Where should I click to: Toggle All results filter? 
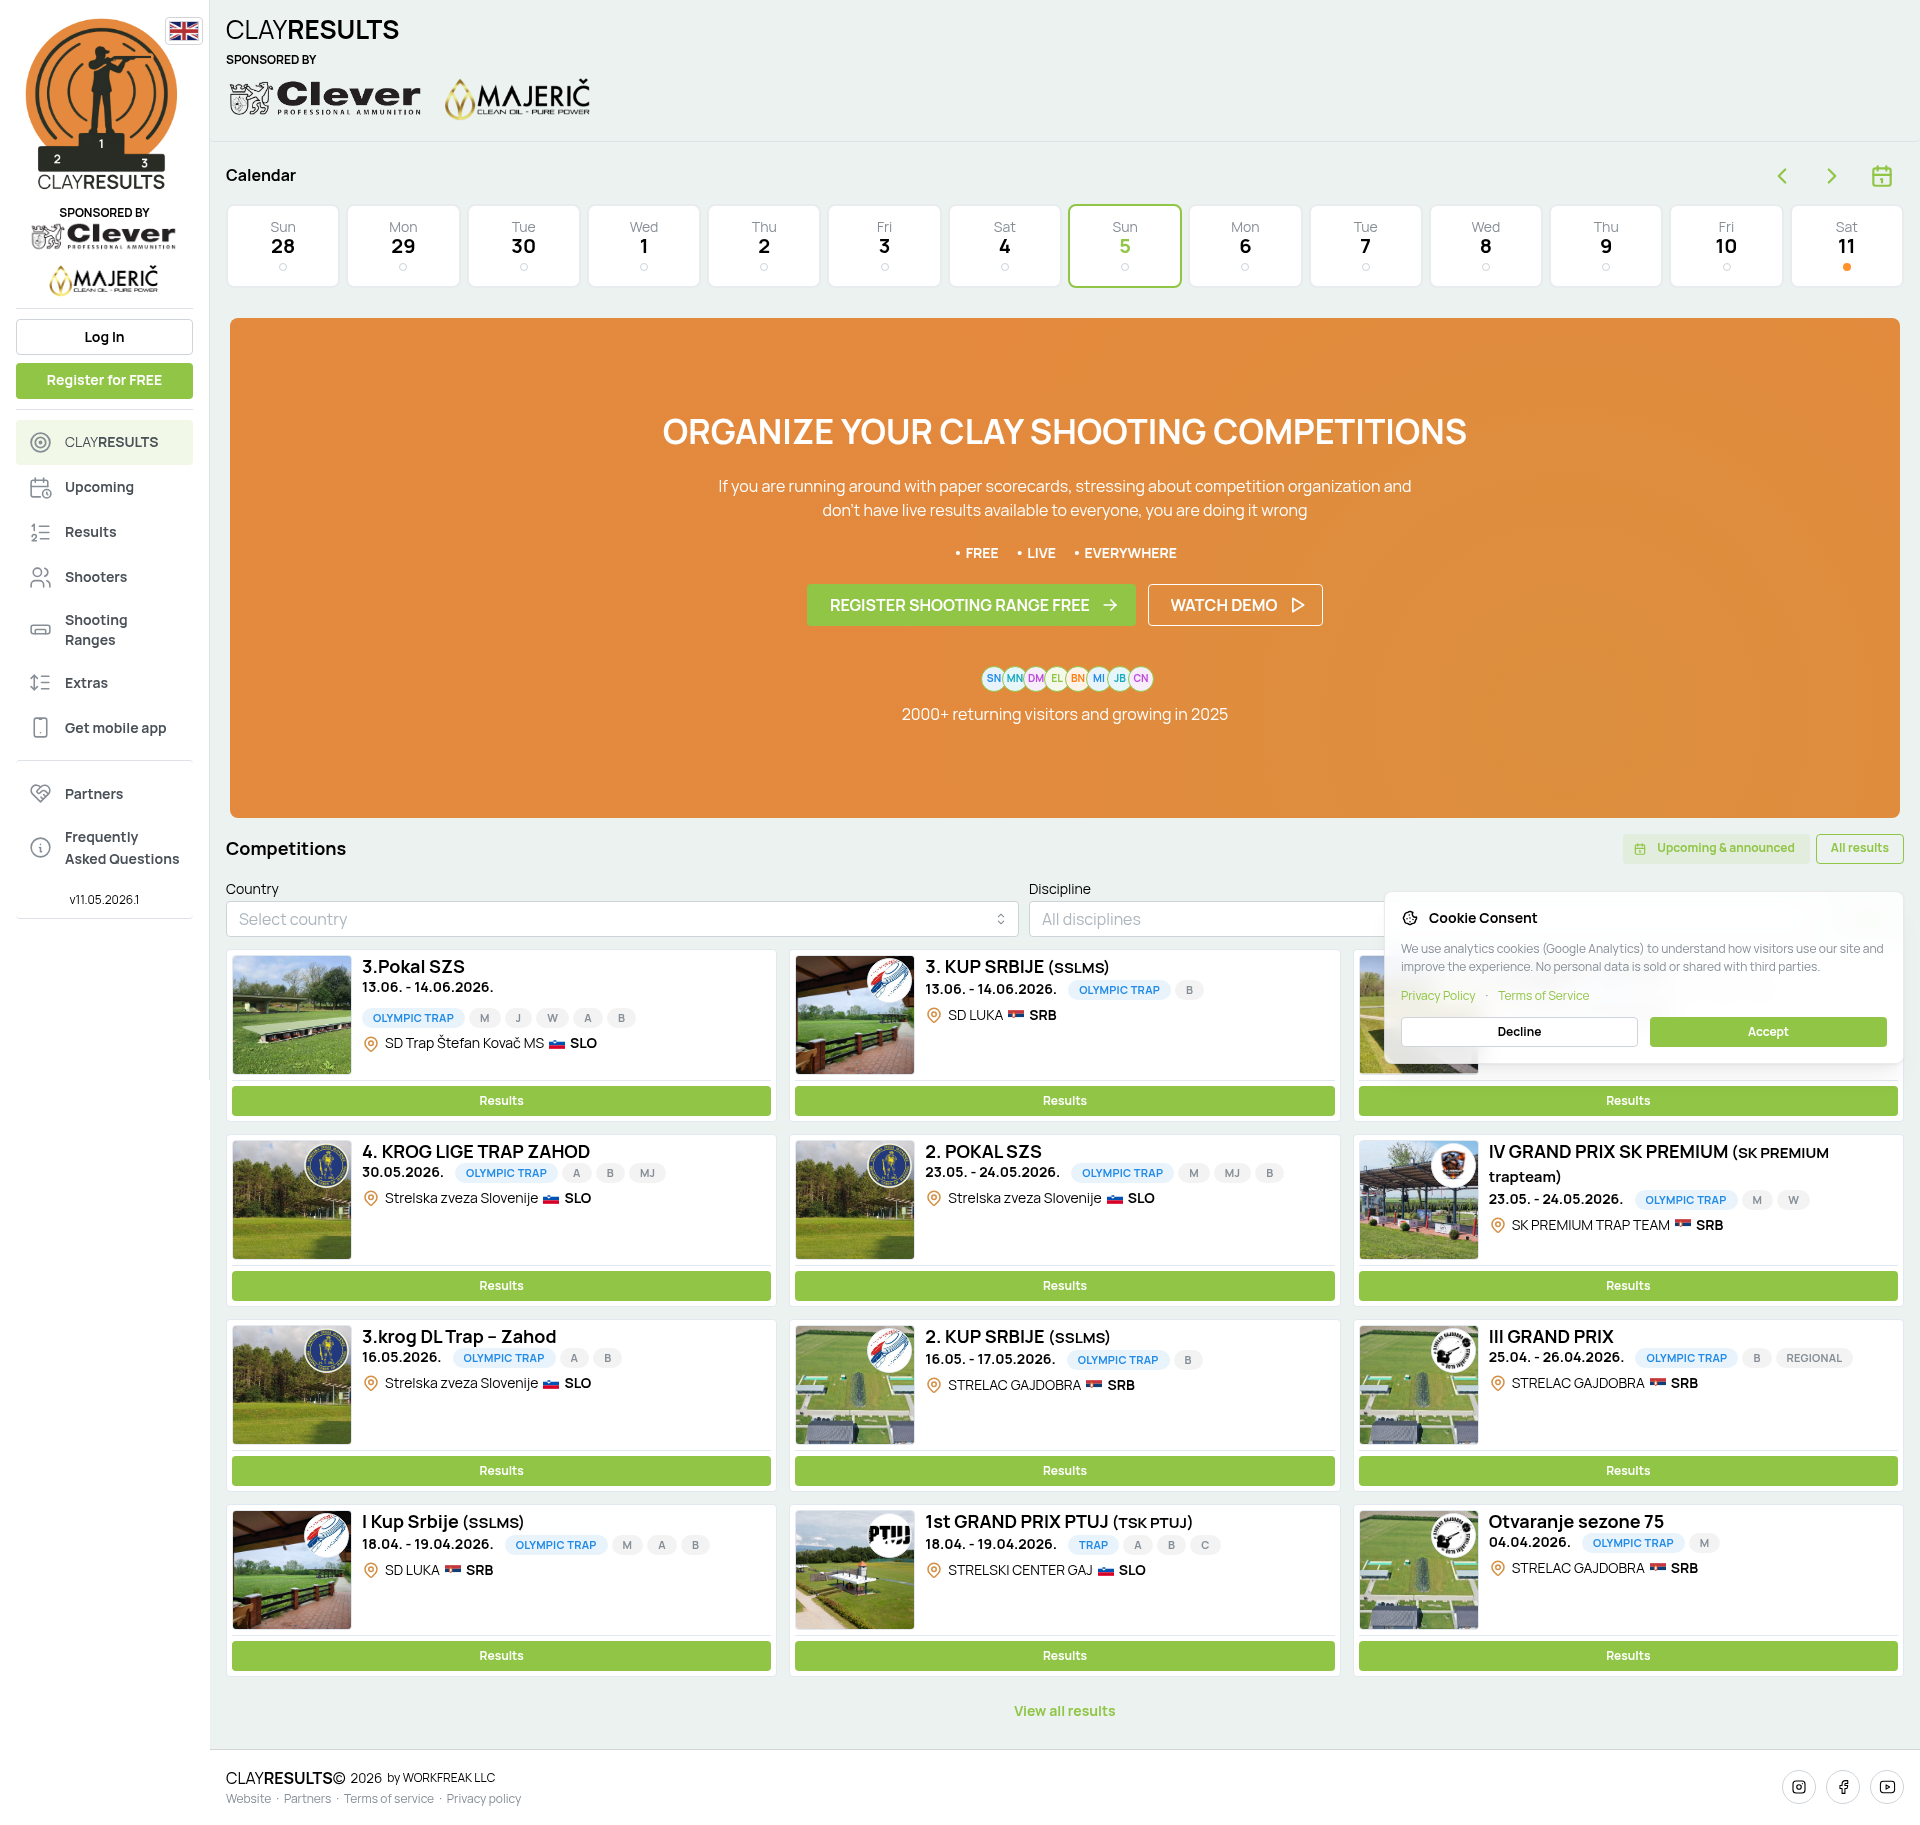click(x=1859, y=849)
